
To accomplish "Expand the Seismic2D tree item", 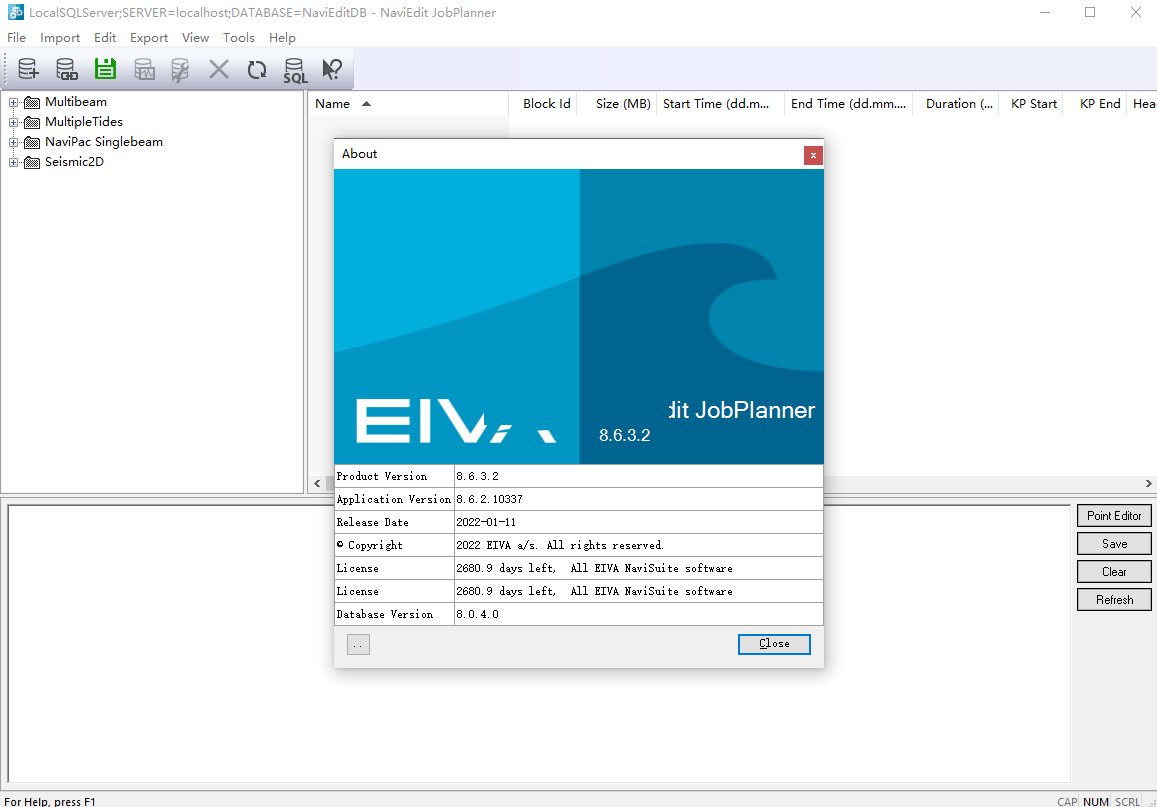I will [12, 161].
